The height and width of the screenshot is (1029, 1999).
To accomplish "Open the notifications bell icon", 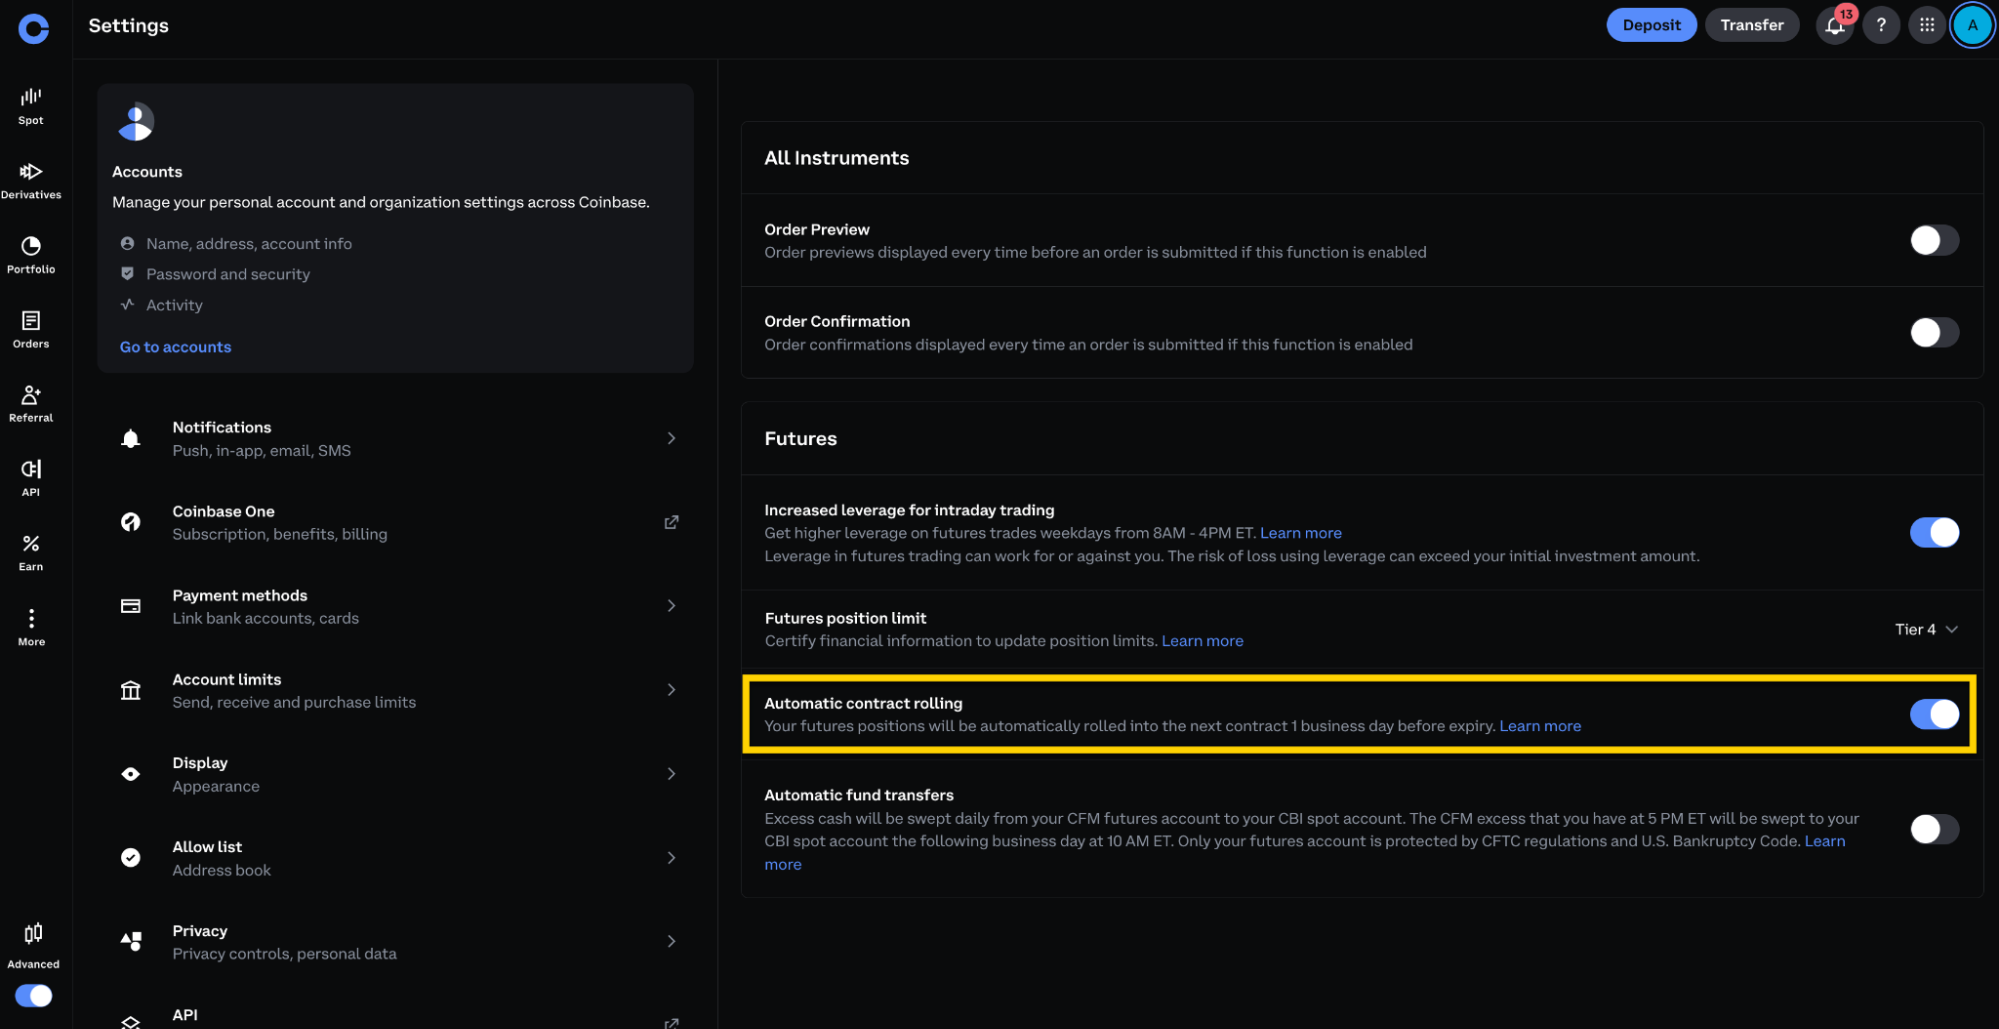I will point(1835,25).
